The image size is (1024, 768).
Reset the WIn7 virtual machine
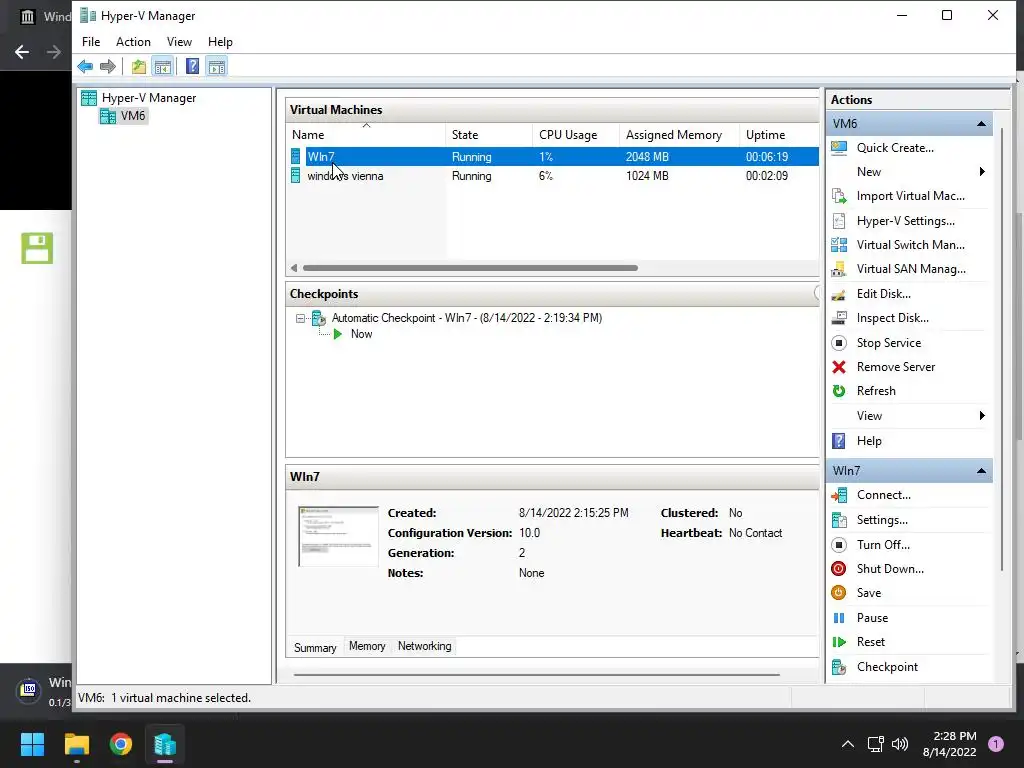tap(871, 642)
